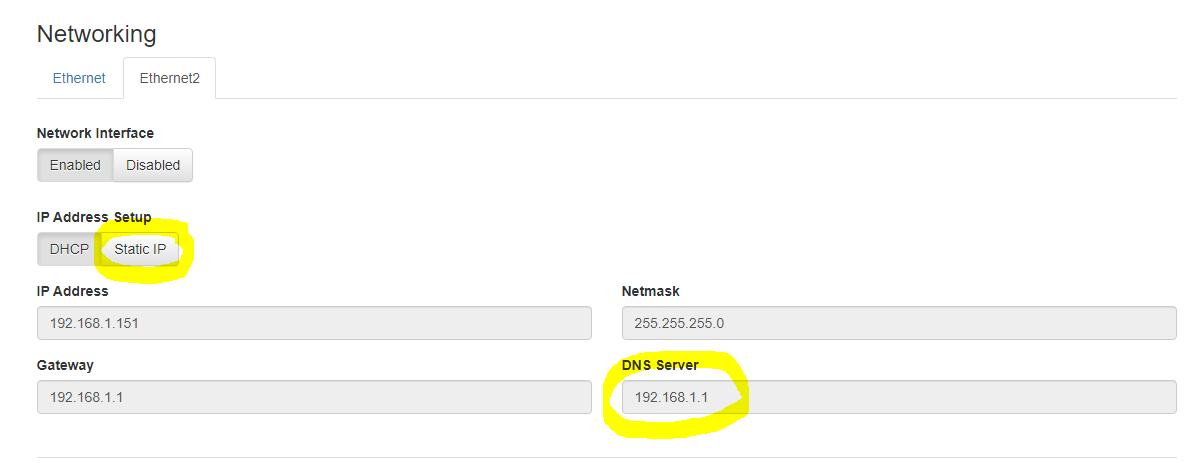Click the tab strip border right of Ethernet2
Screen dimensions: 1202x463
(x=700, y=98)
